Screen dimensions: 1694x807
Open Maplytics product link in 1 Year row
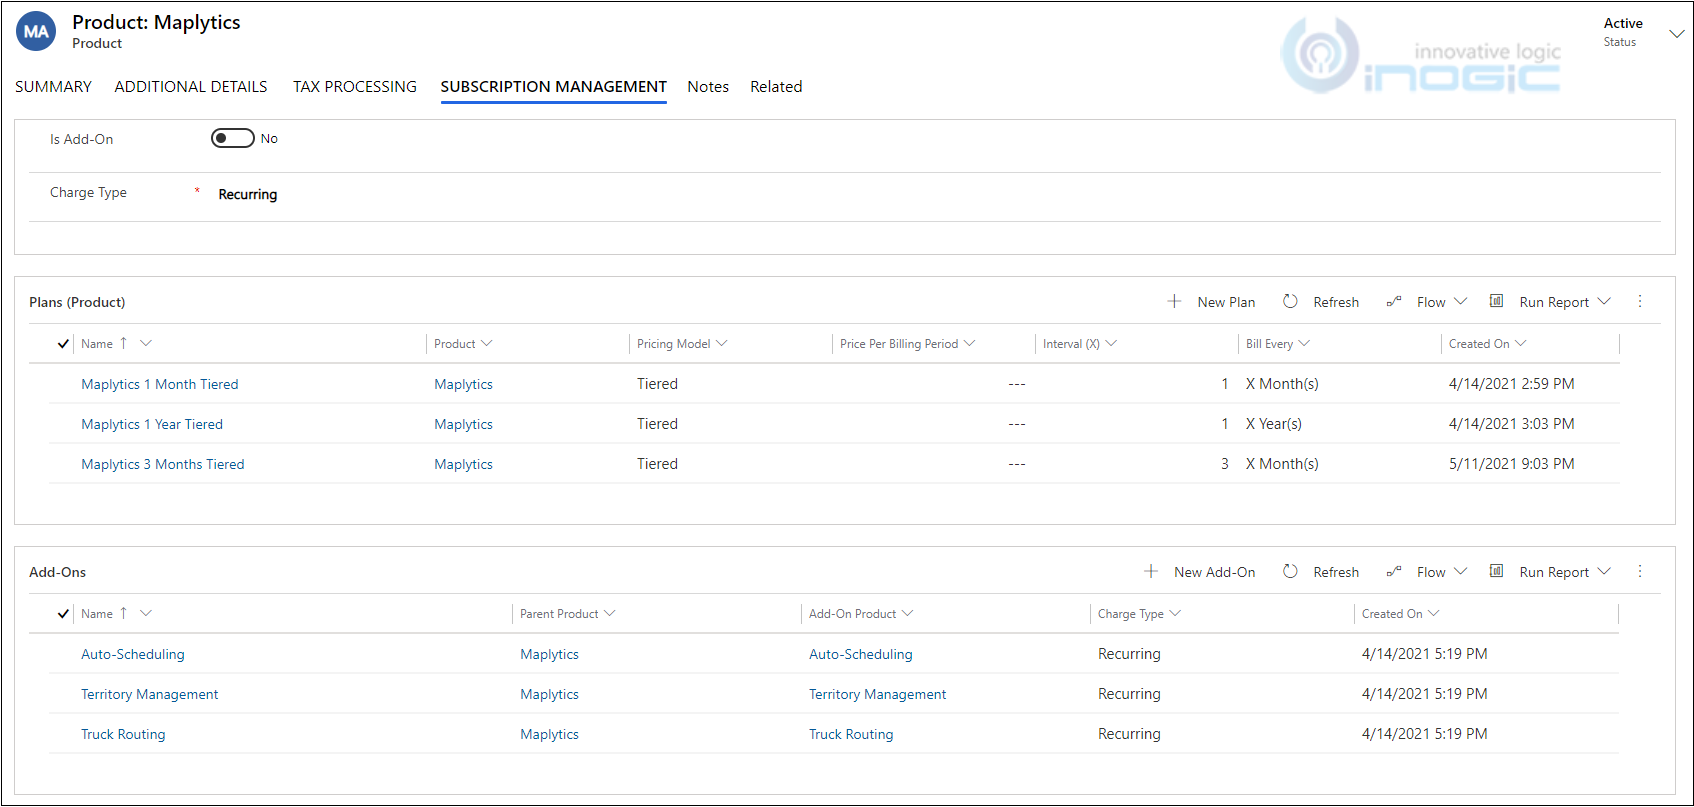click(x=463, y=424)
